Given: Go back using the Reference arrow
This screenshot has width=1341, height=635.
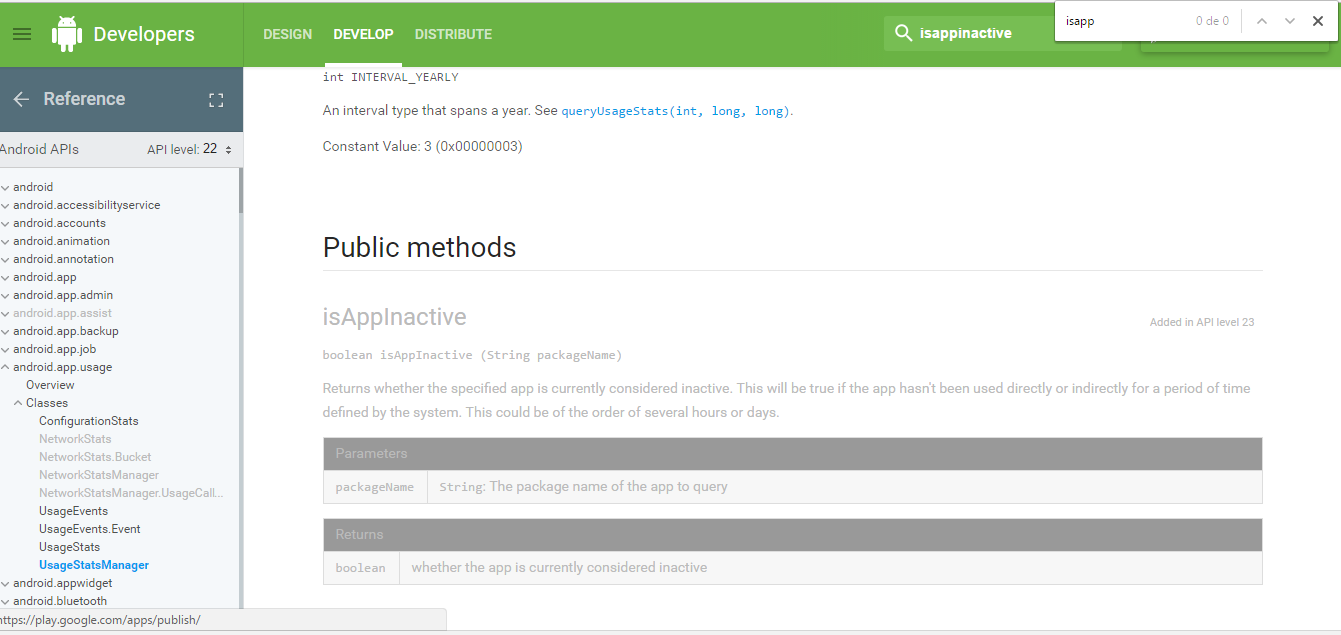Looking at the screenshot, I should [21, 99].
